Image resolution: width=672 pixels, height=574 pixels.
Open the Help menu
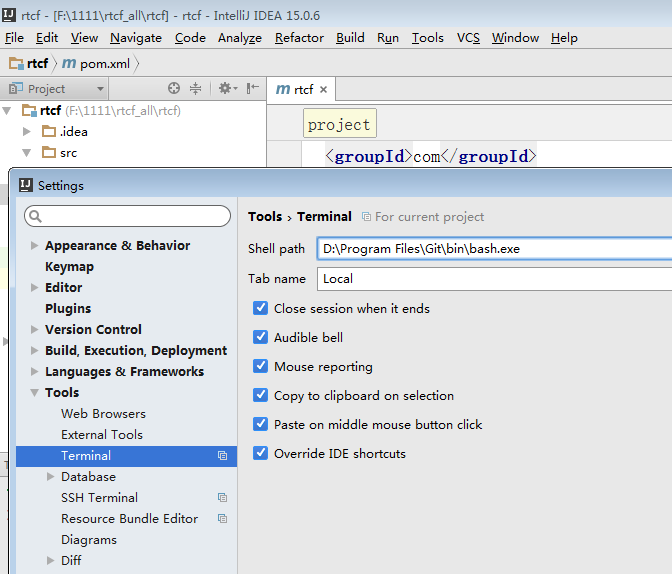tap(564, 38)
